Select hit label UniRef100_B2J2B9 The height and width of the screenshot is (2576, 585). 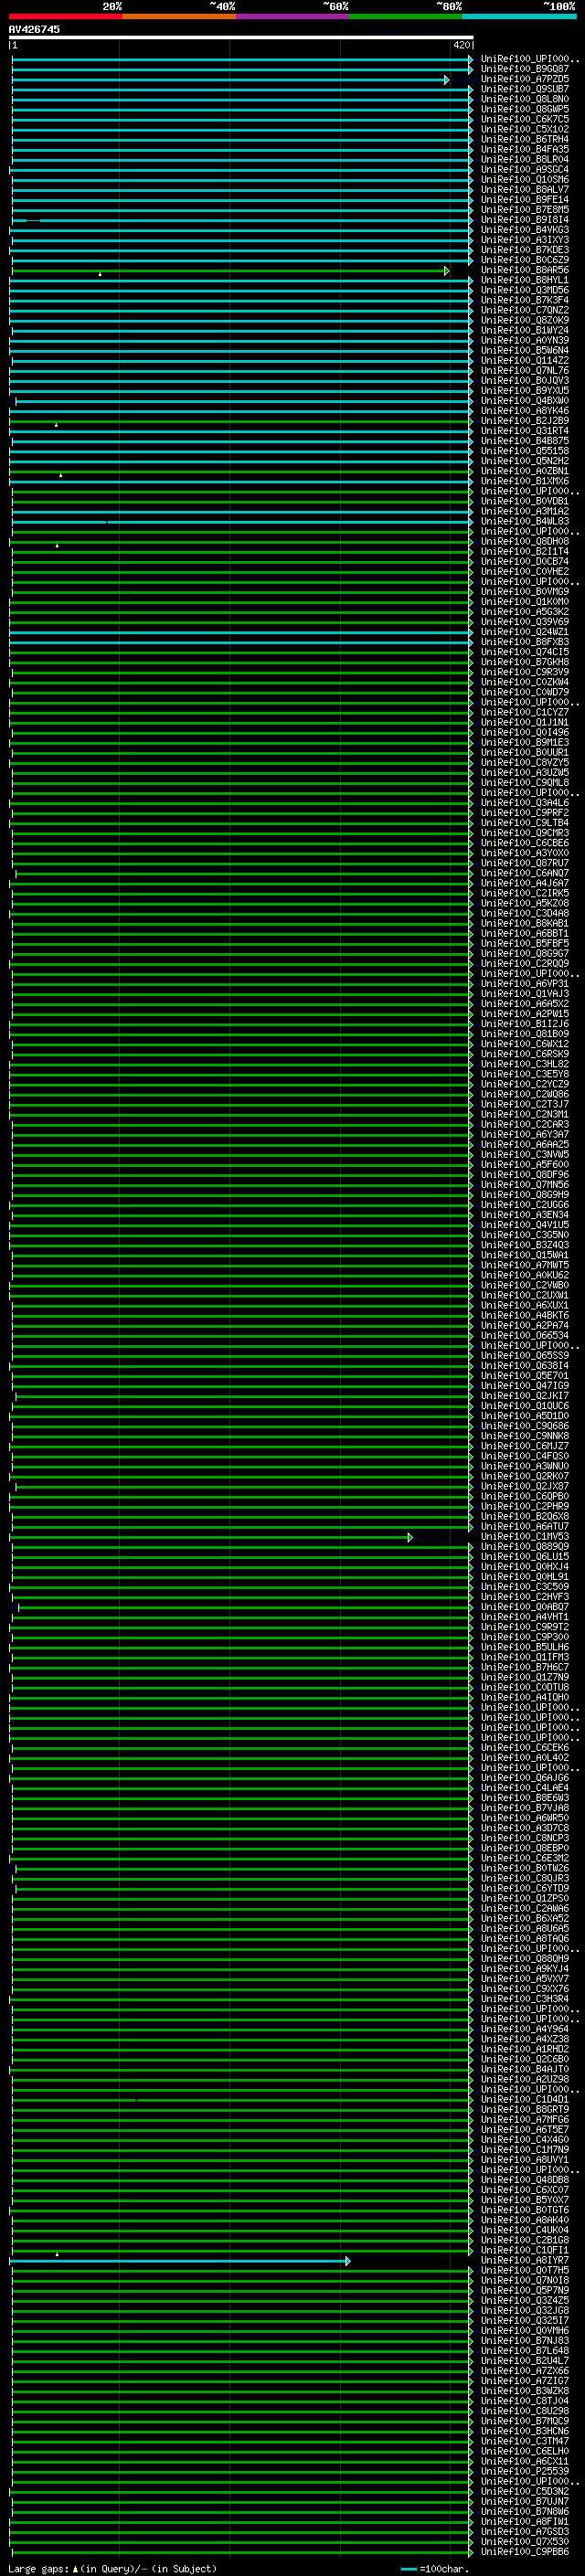[525, 421]
